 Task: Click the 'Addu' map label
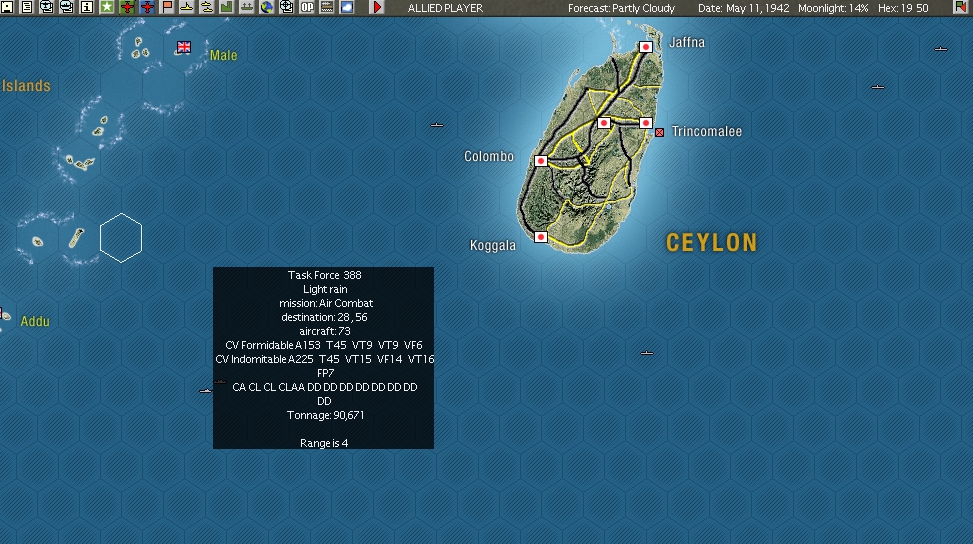click(35, 321)
